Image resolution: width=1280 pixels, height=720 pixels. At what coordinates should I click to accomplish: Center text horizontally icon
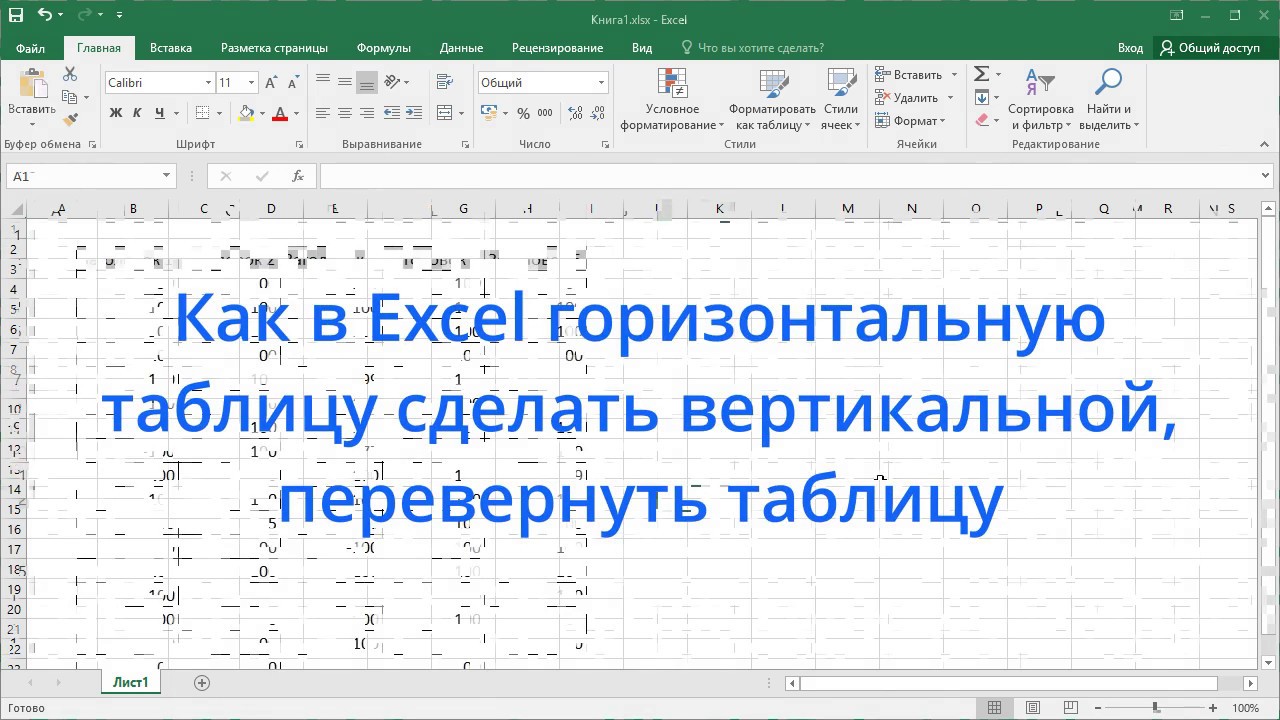345,113
